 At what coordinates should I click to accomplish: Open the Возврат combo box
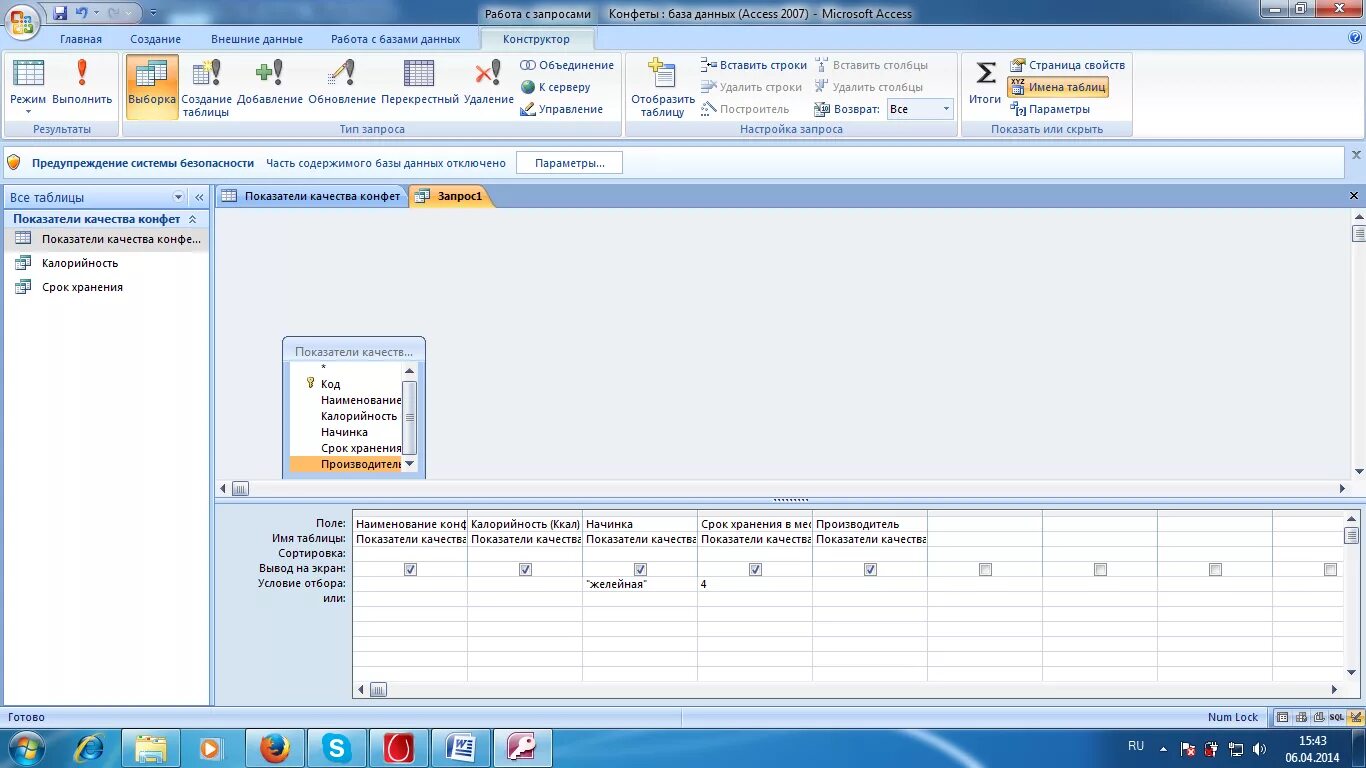coord(920,109)
